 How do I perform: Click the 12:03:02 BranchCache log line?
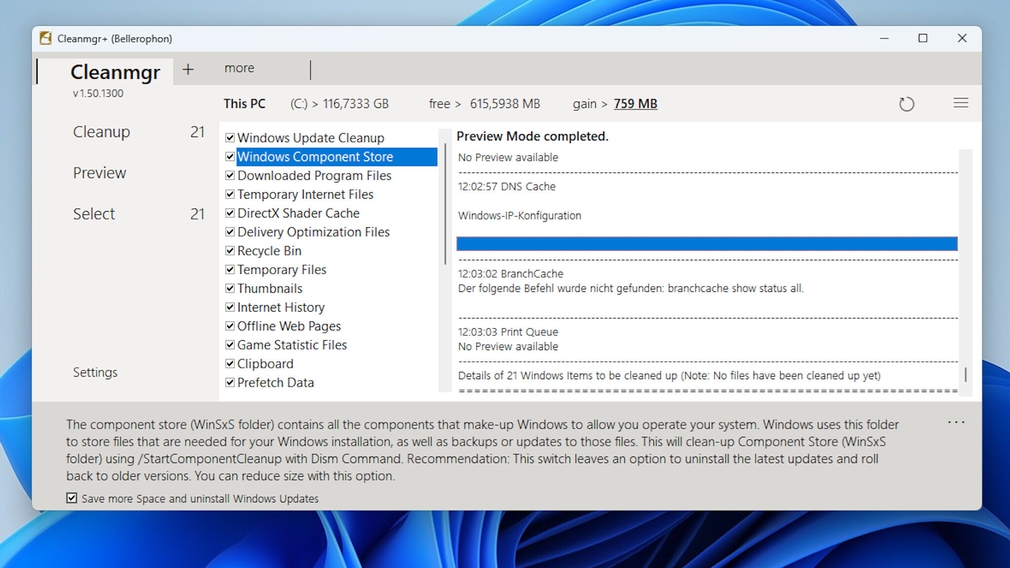point(510,273)
